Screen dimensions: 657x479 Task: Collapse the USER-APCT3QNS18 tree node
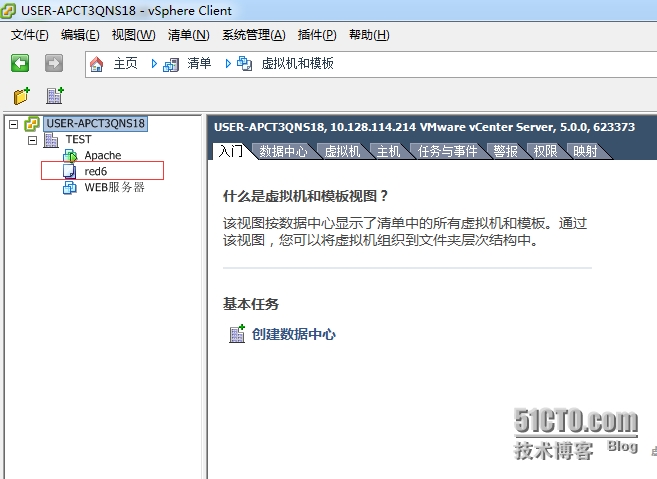[x=14, y=124]
